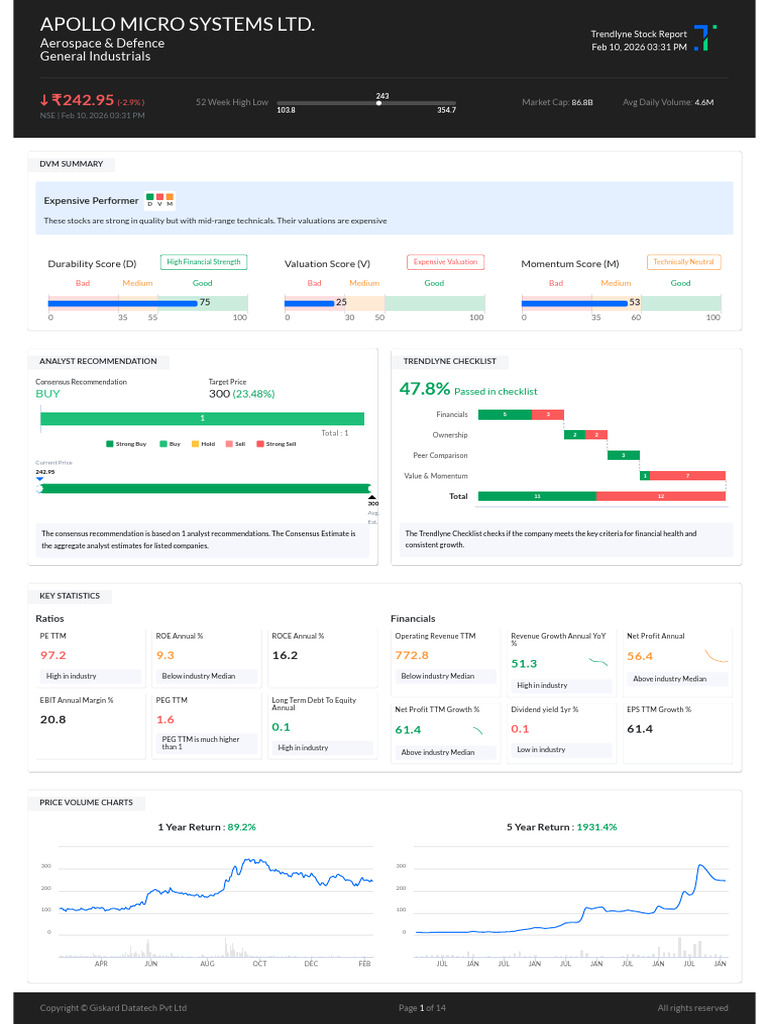Click the red down arrow beside price
The width and height of the screenshot is (768, 1024).
coord(44,100)
